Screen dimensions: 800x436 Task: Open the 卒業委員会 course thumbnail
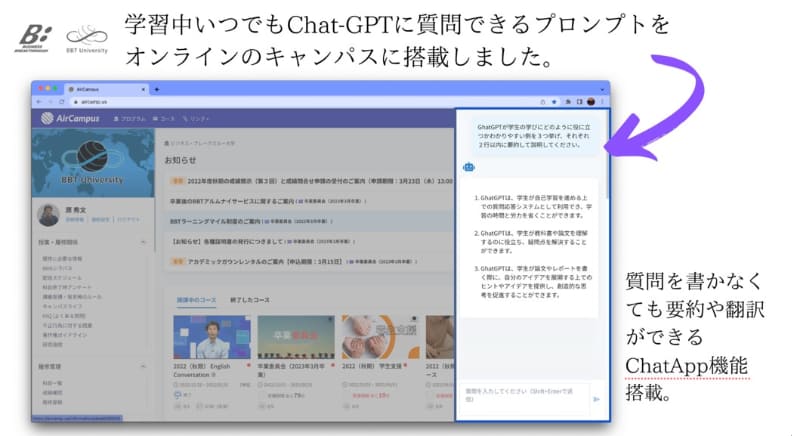[x=296, y=337]
